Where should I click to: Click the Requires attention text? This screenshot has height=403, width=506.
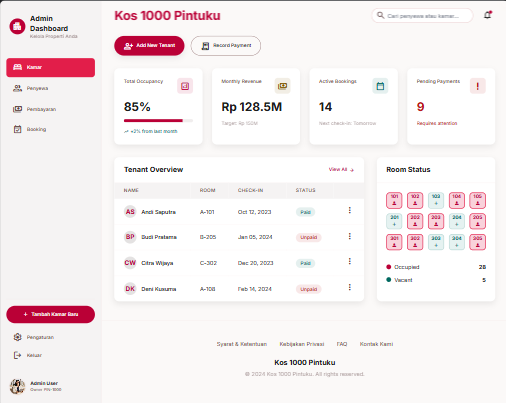[x=437, y=123]
